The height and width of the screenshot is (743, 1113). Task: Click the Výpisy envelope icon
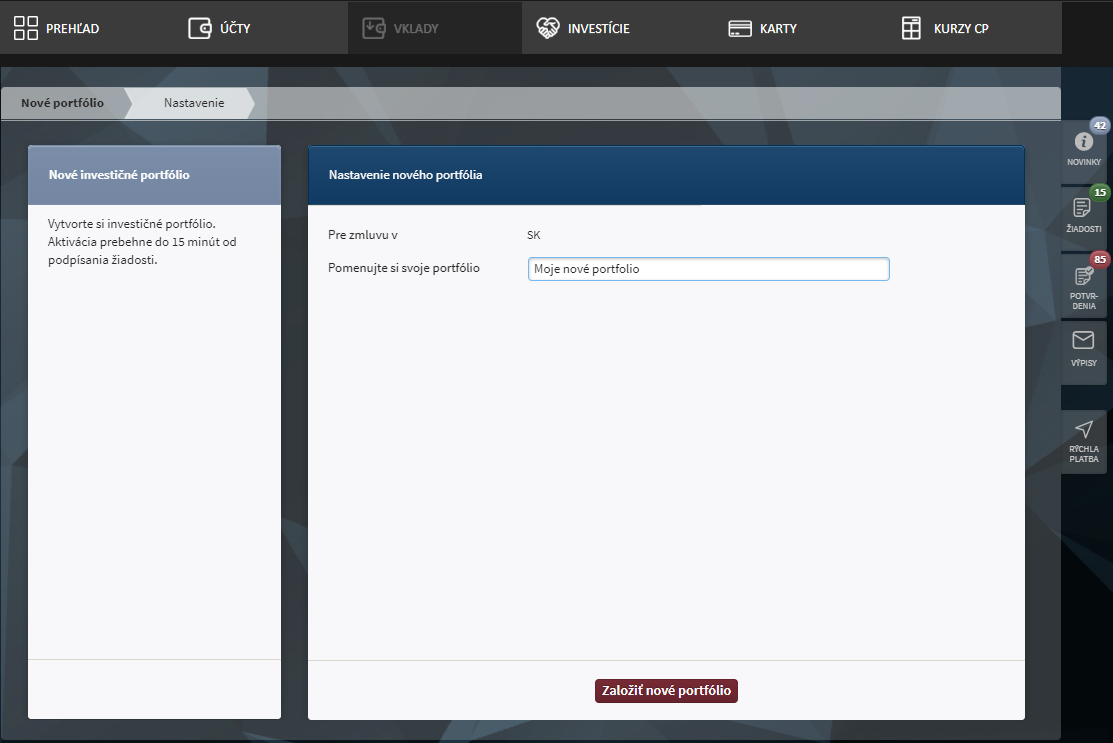pos(1083,341)
